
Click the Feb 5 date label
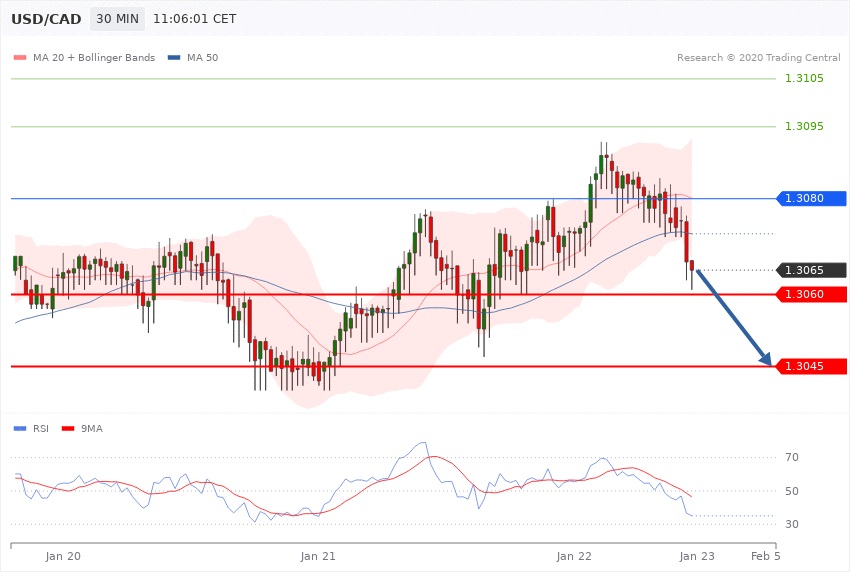(764, 555)
